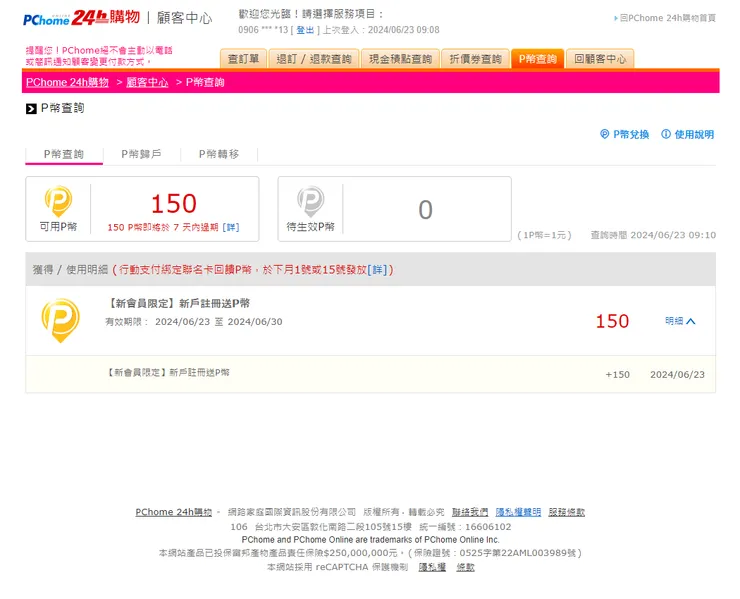Click 顧客中心 in the breadcrumb
The height and width of the screenshot is (599, 740).
pos(147,82)
